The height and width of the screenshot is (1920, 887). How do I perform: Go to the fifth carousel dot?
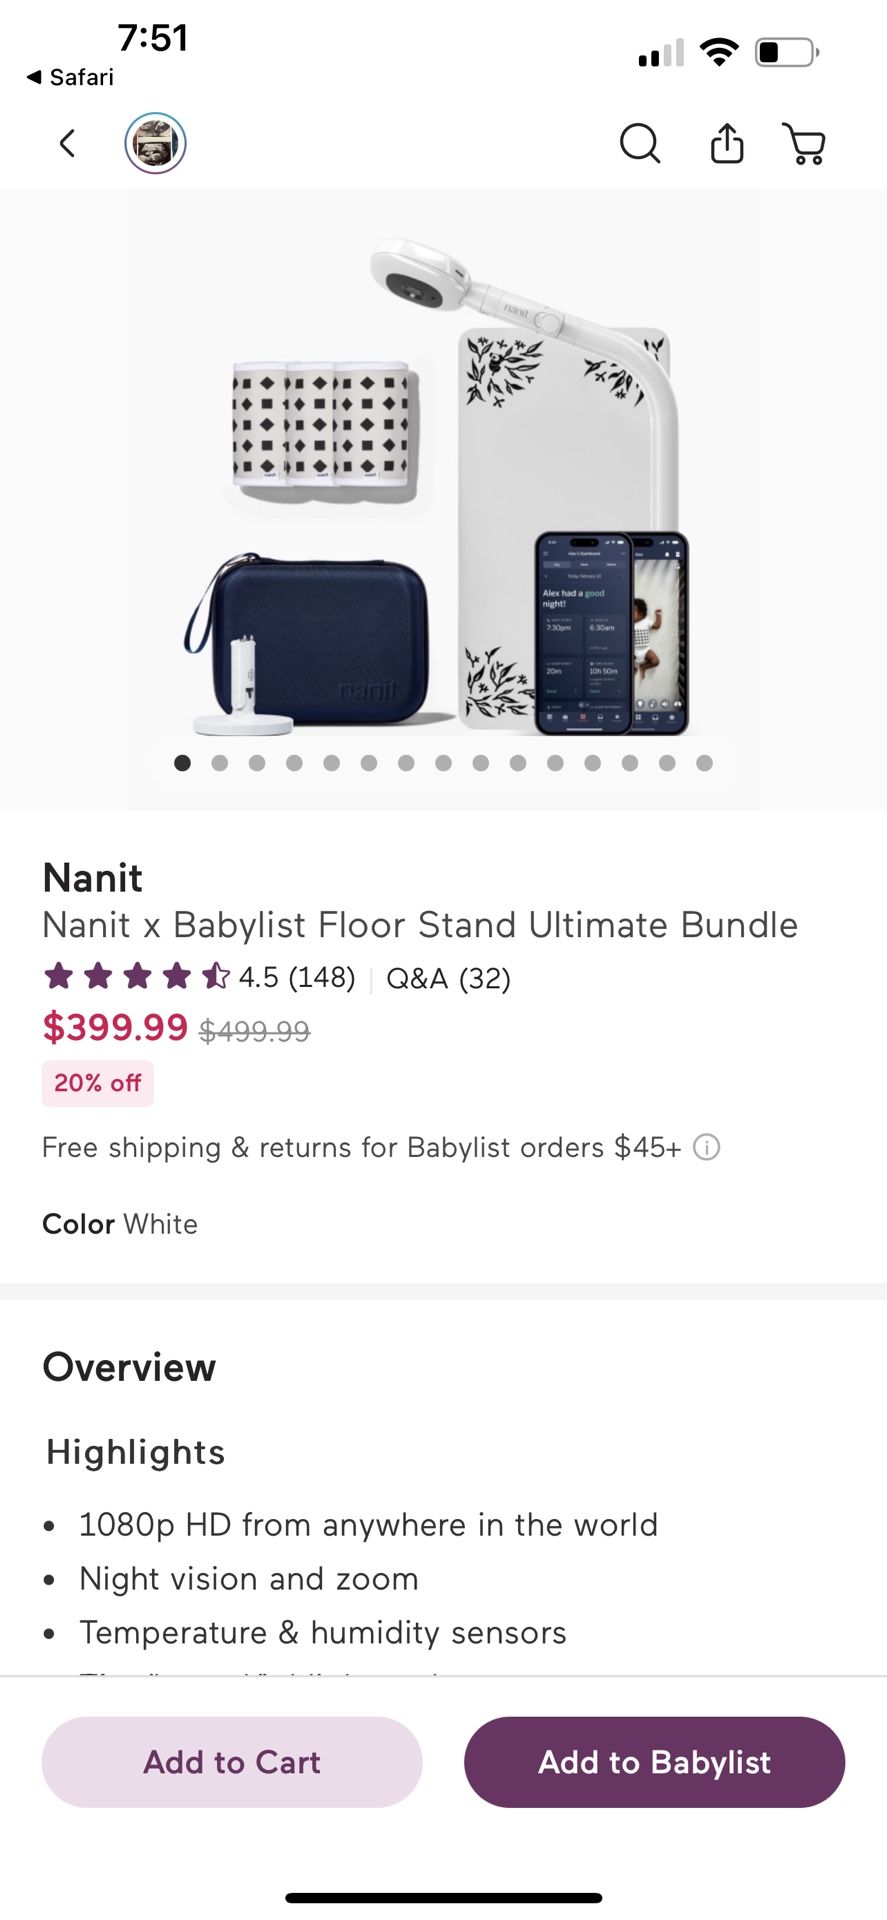(332, 763)
